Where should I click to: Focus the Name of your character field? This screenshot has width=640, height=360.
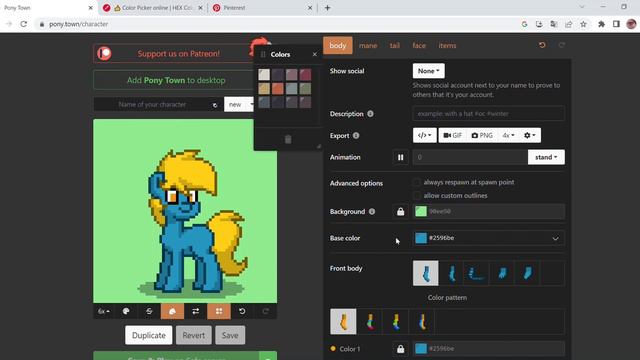coord(152,104)
